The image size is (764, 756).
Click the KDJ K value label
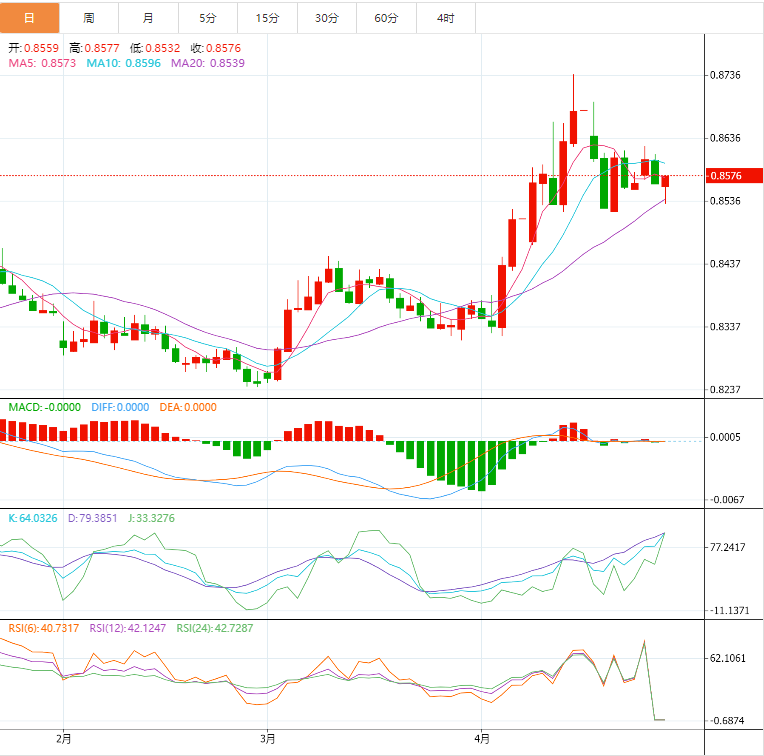click(x=33, y=518)
